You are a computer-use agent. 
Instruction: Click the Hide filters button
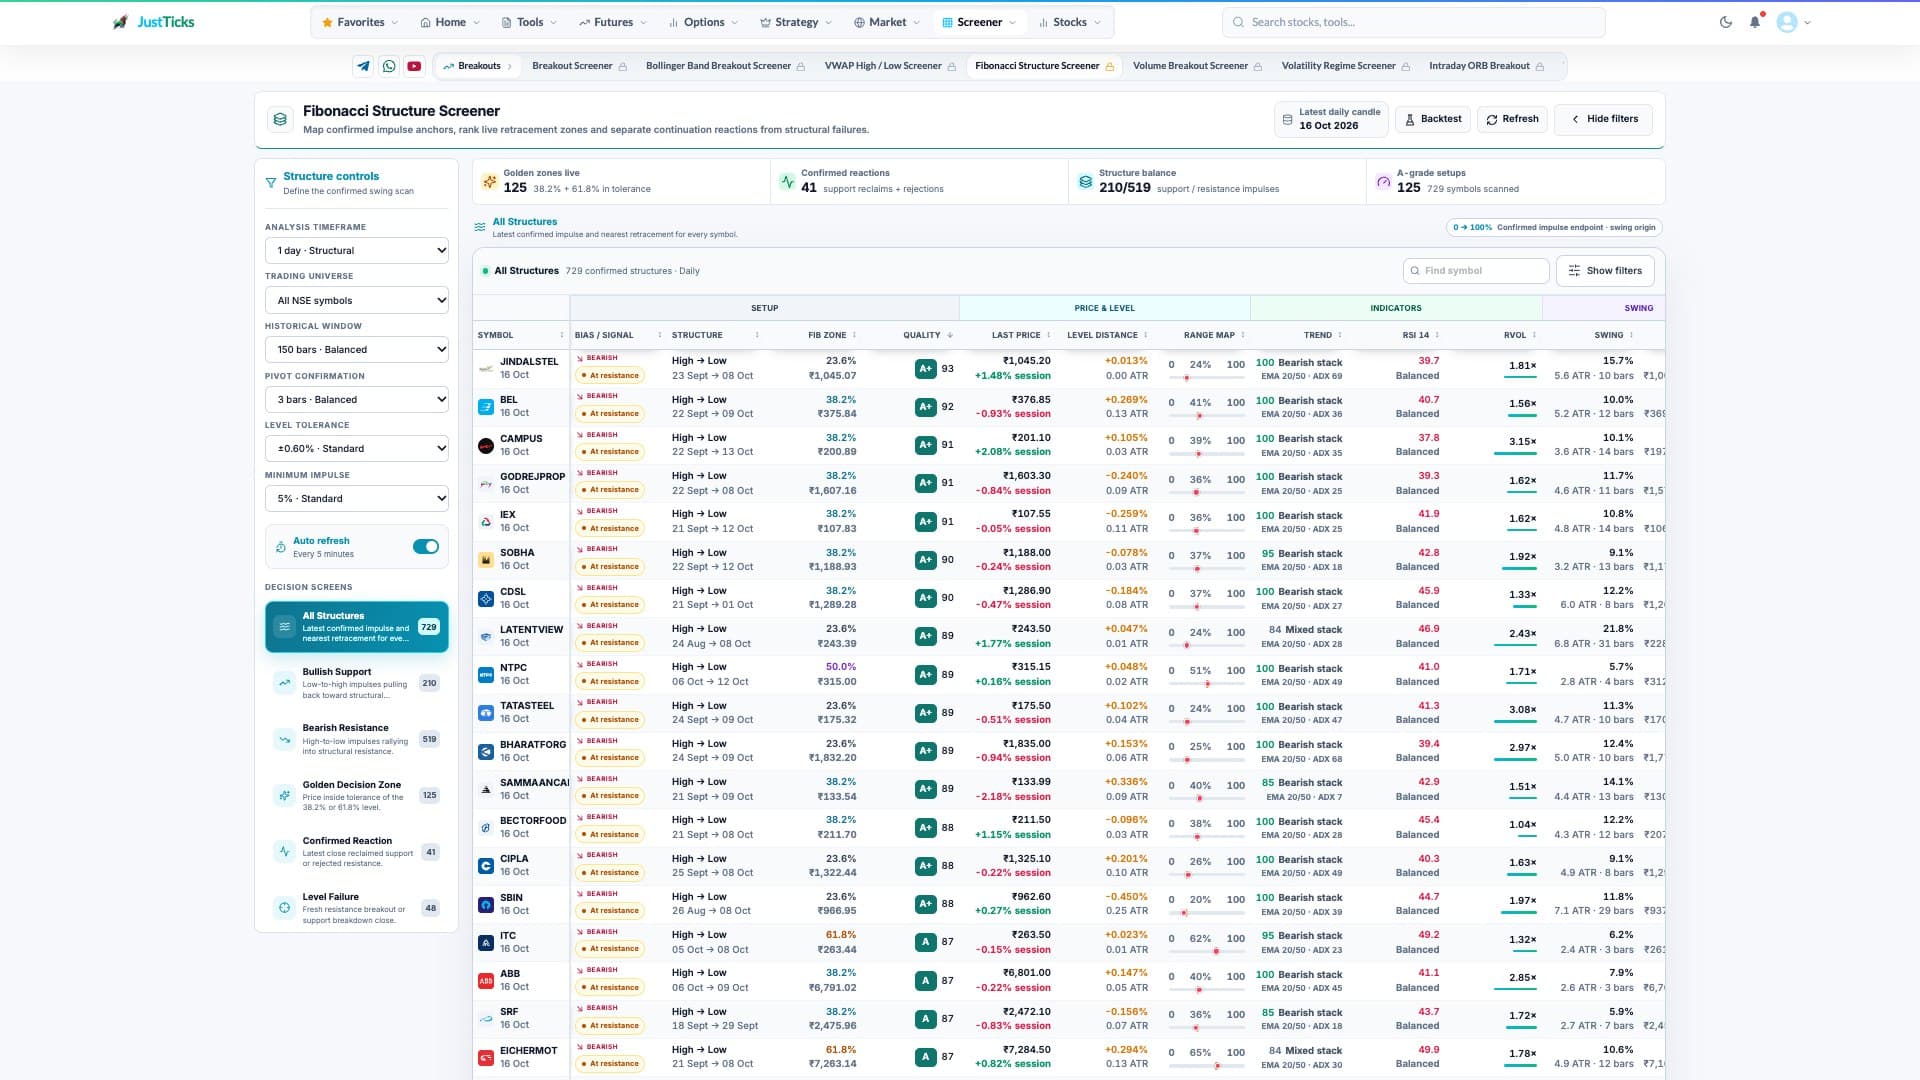tap(1604, 119)
